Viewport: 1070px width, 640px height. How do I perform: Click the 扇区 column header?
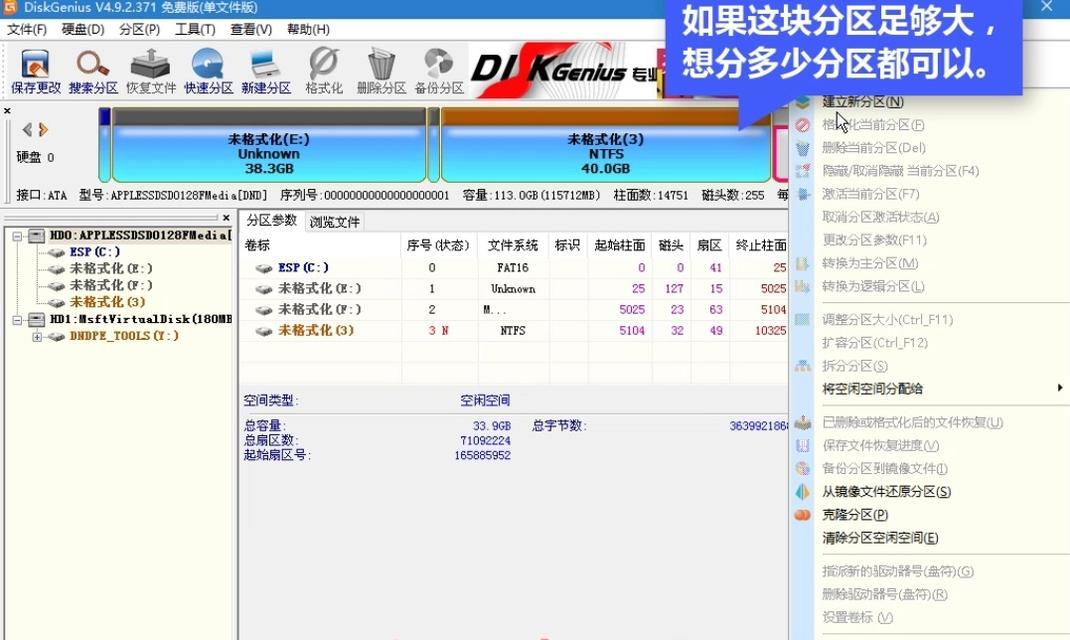click(710, 245)
